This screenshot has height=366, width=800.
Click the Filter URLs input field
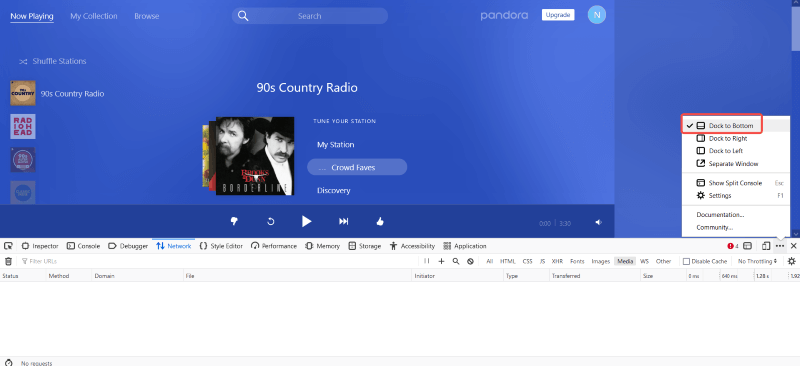coord(217,261)
